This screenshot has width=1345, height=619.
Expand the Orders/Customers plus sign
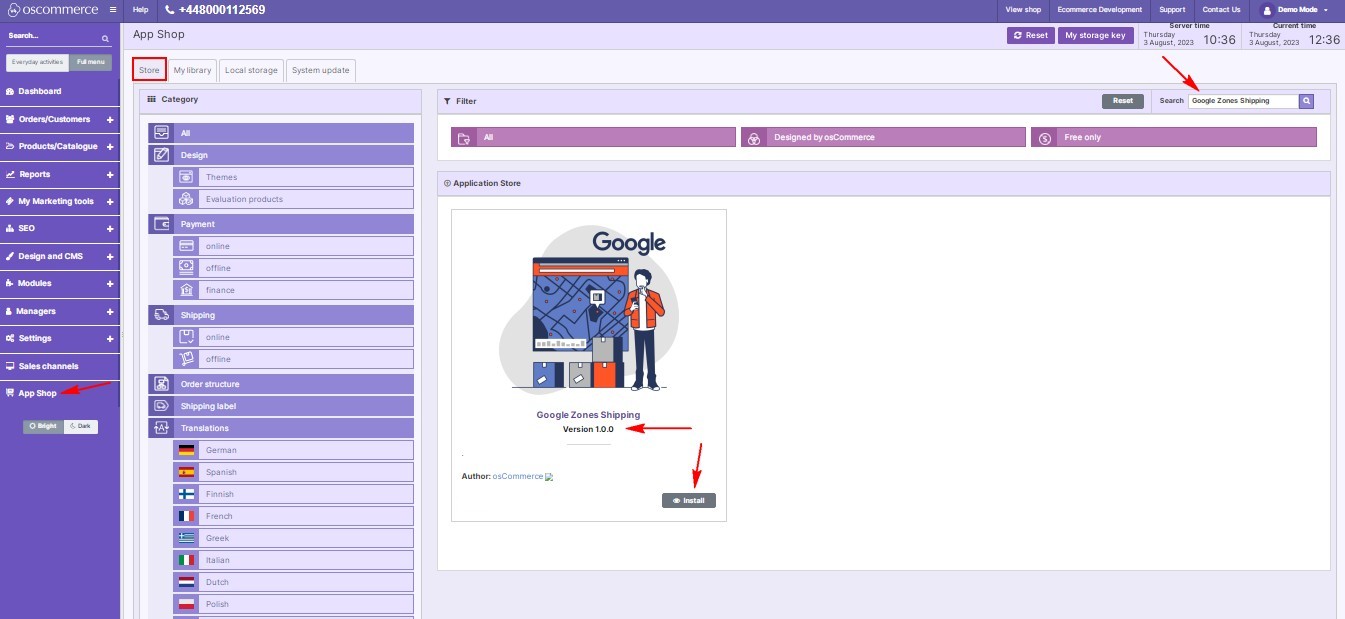tap(110, 120)
